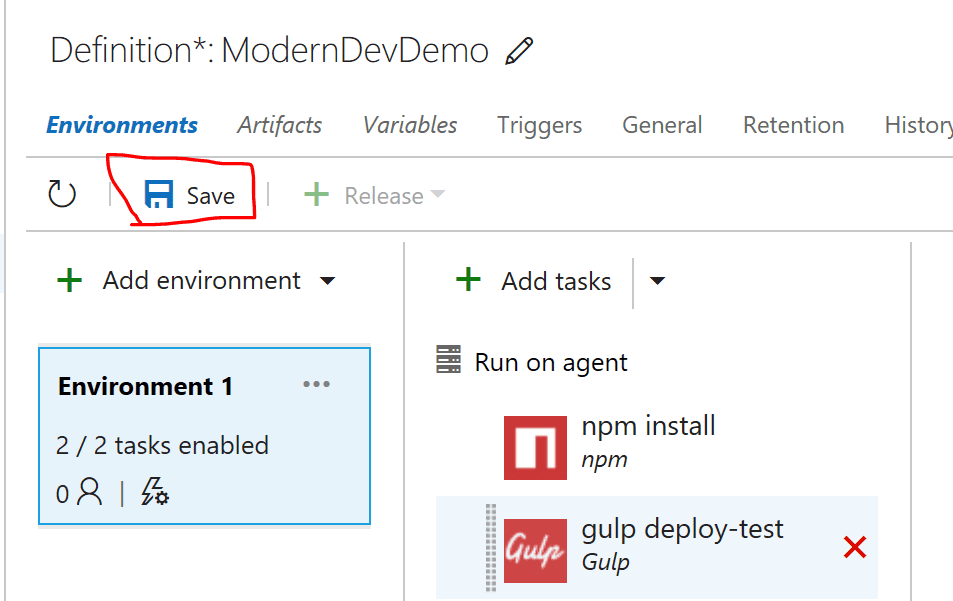Click the red npm task icon
Screen dimensions: 953x601
pyautogui.click(x=535, y=448)
